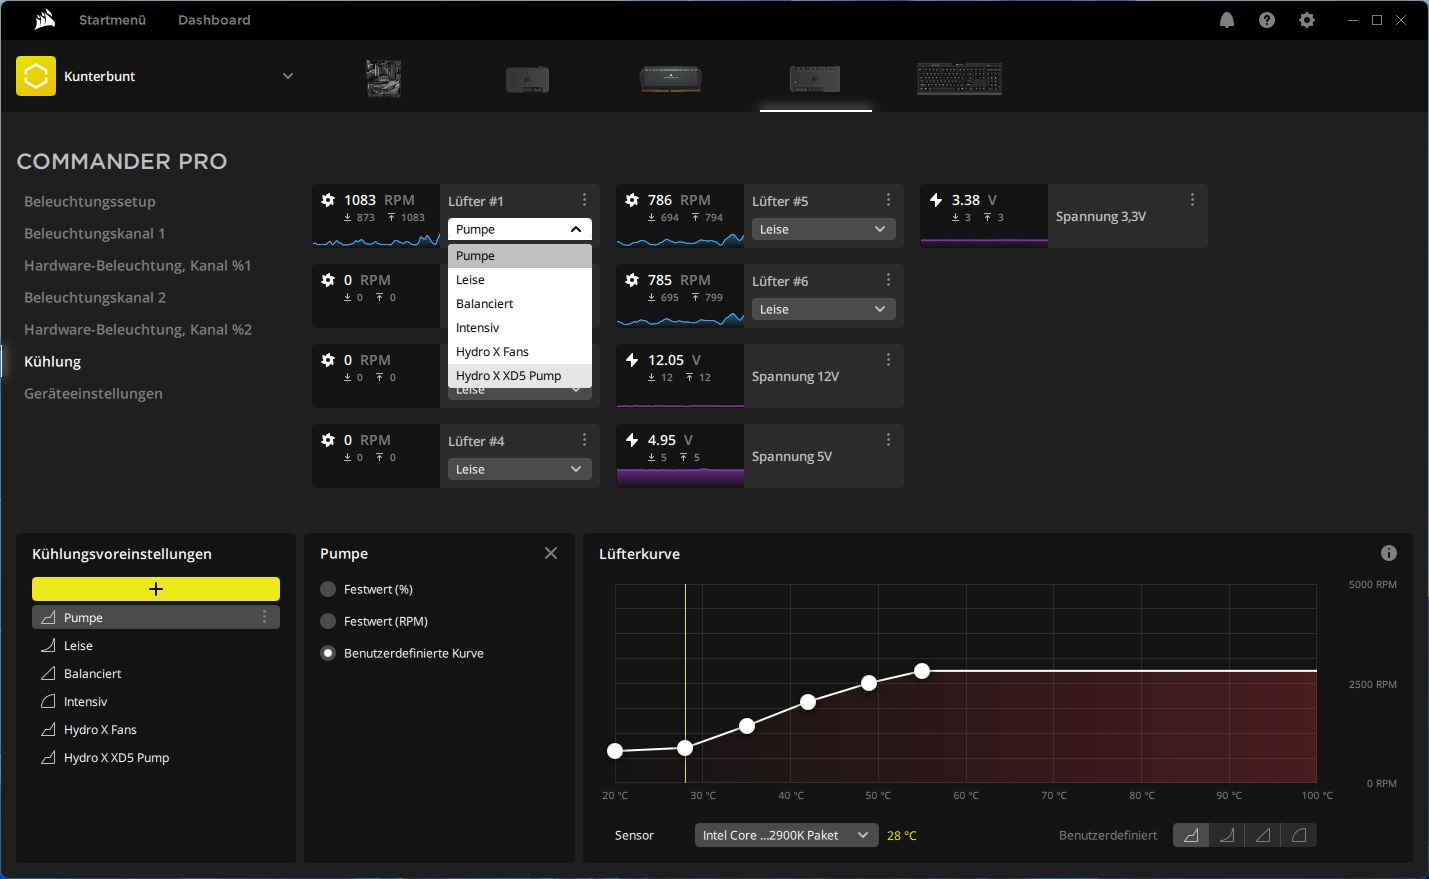Image resolution: width=1429 pixels, height=879 pixels.
Task: Click the Corsair sails logo
Action: pos(44,20)
